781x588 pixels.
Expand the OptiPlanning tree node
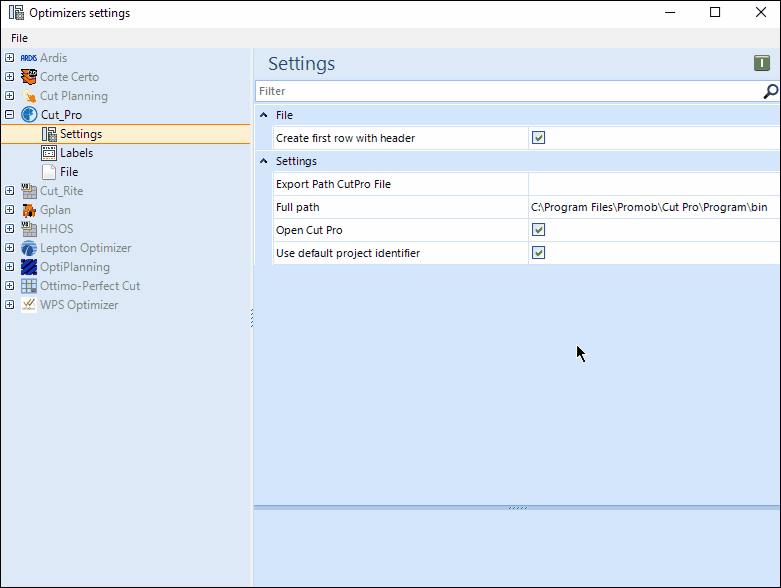tap(9, 267)
